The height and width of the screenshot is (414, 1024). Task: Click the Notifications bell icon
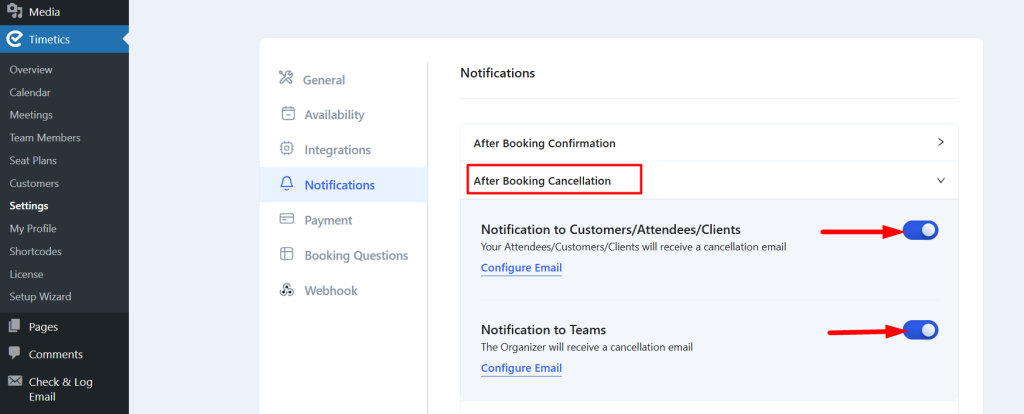287,184
